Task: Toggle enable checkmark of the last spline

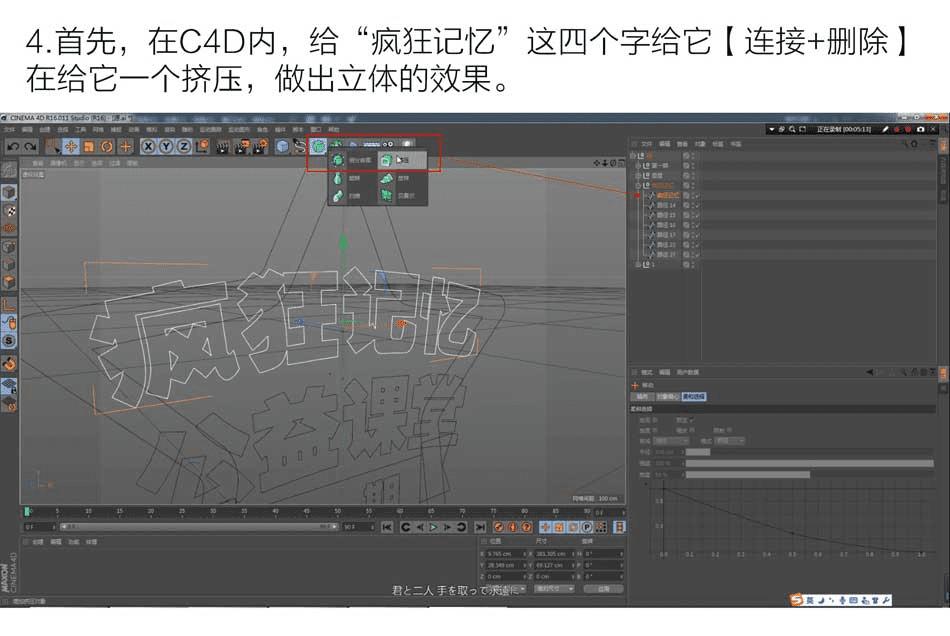Action: [698, 254]
